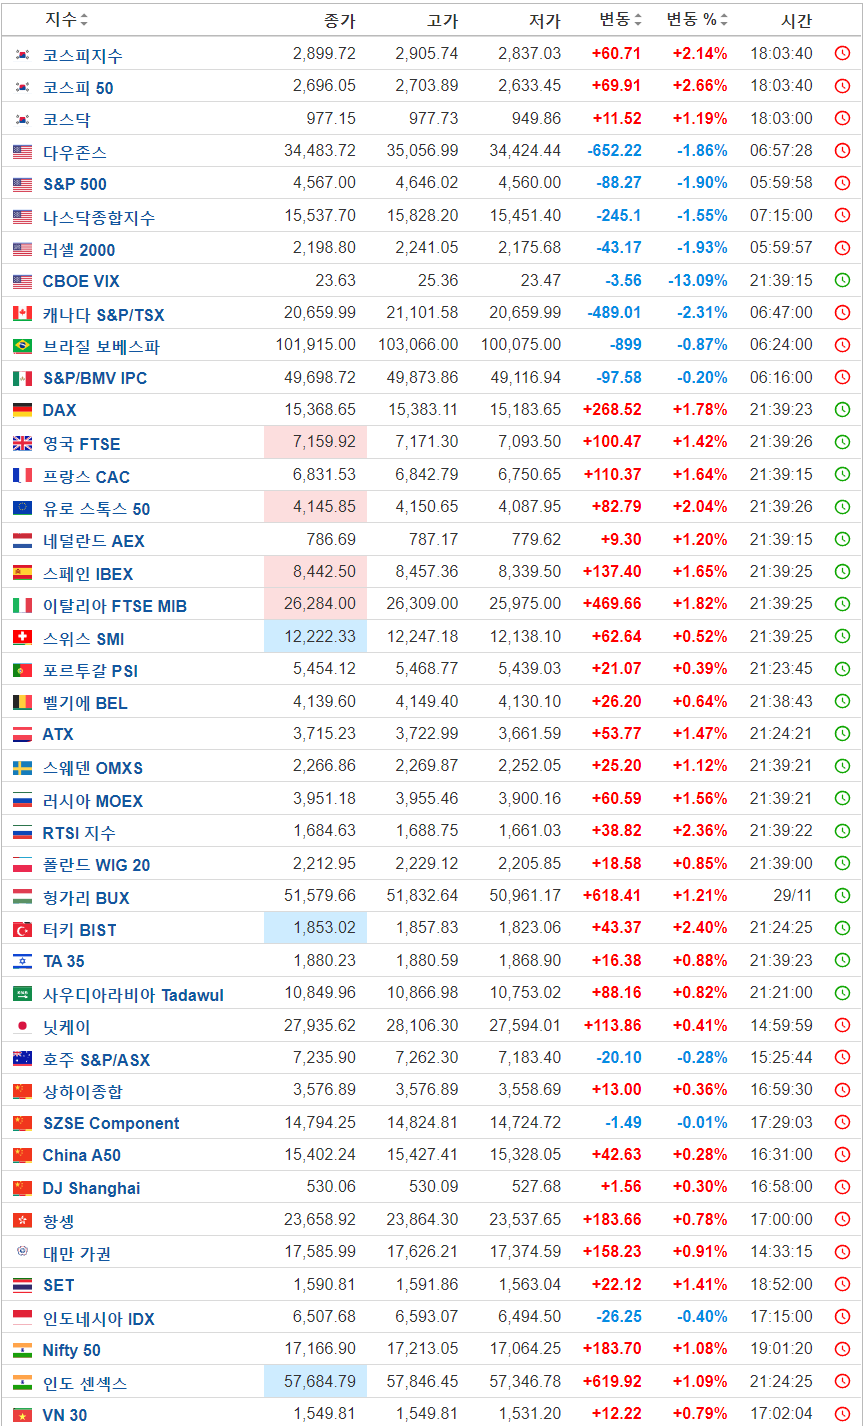Click the Japan flag beside 닛케이
The image size is (864, 1426).
pos(22,1027)
